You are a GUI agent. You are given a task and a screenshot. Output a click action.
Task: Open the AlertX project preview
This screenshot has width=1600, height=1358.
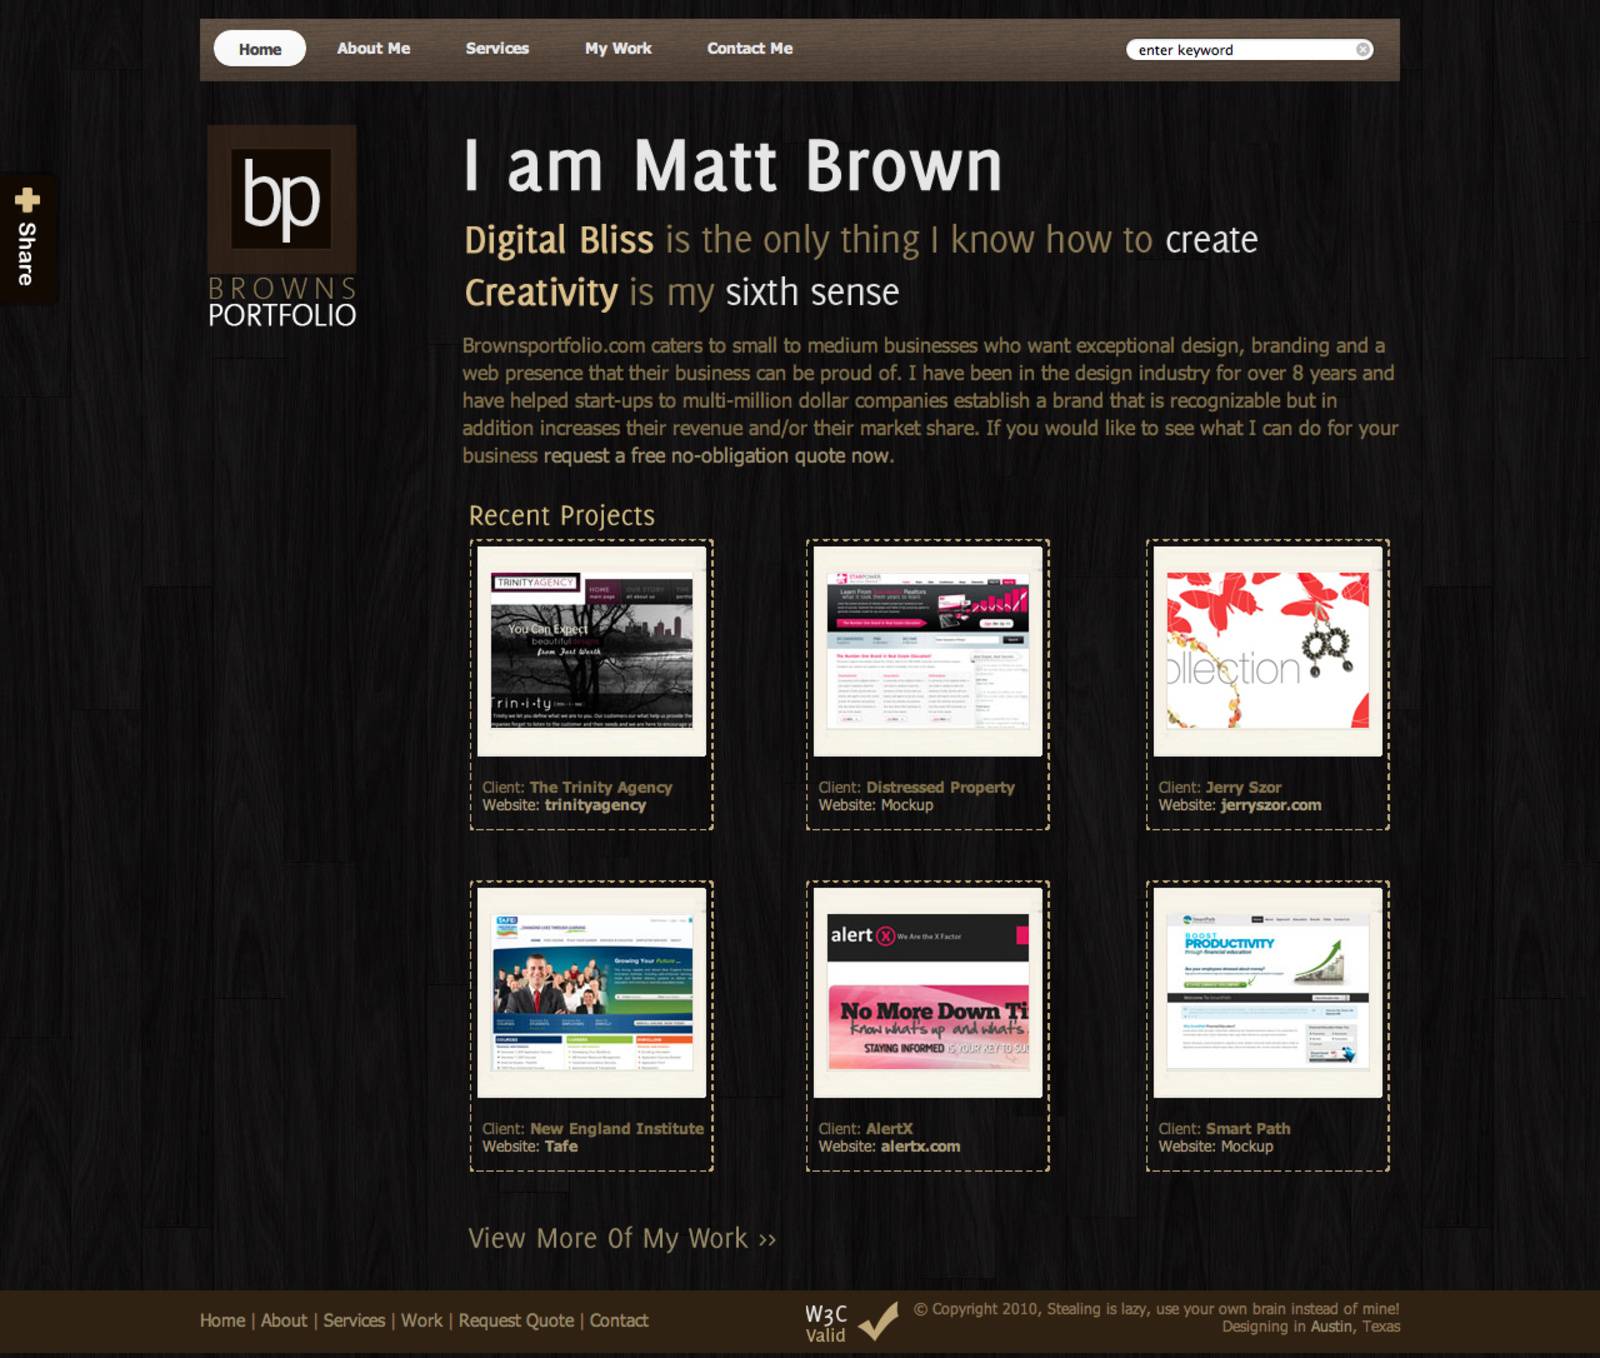point(926,992)
